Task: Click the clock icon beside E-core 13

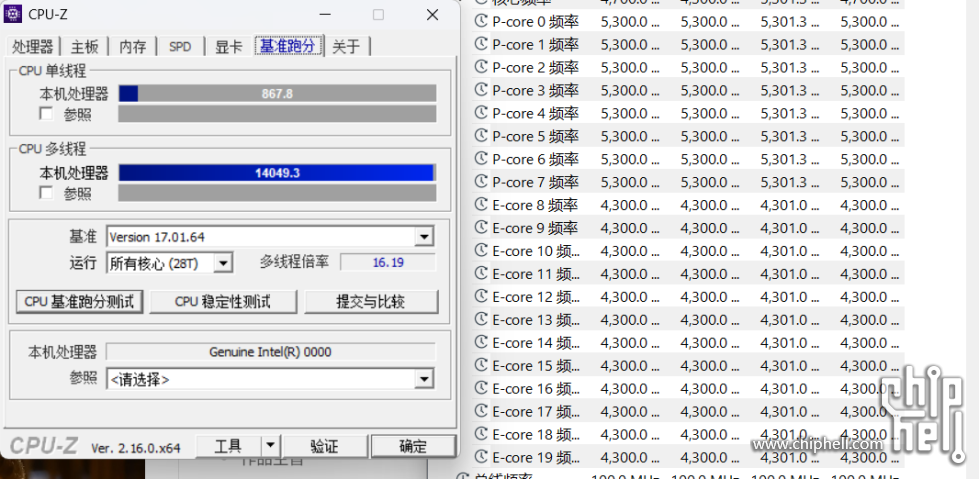Action: point(481,320)
